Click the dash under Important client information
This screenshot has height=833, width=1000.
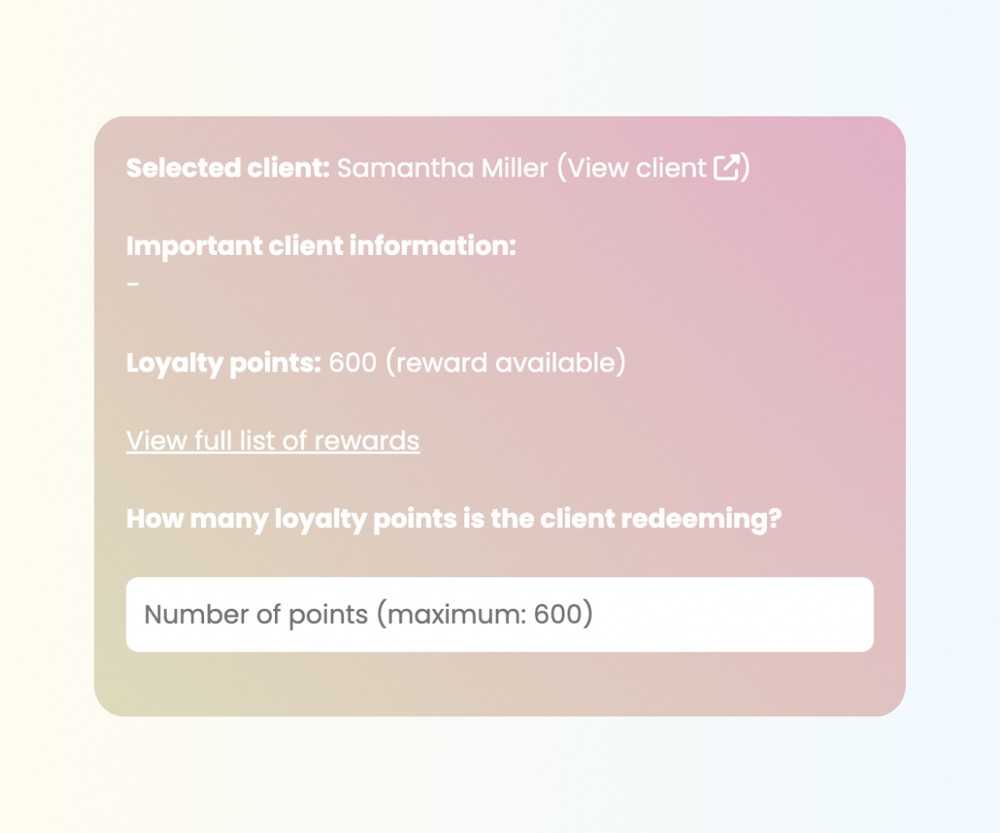point(133,284)
